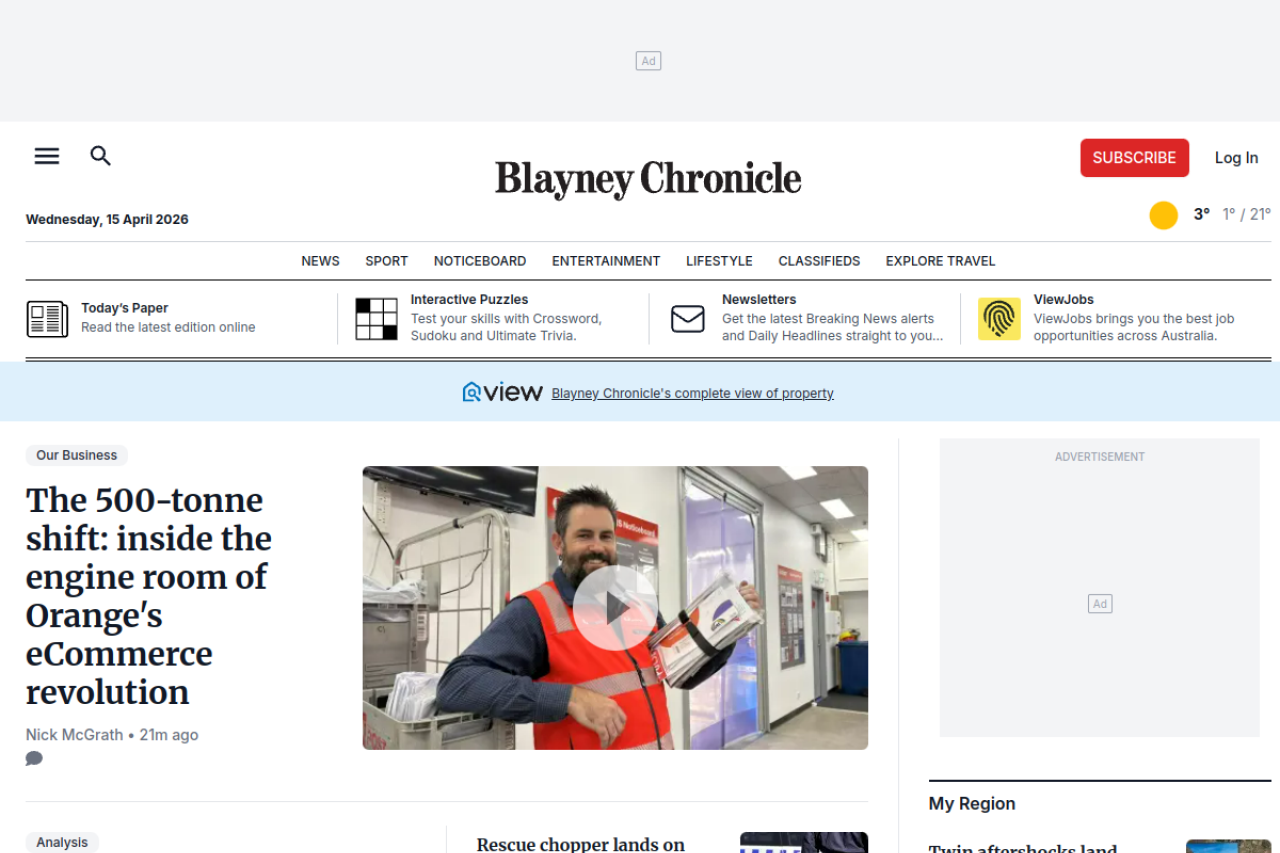Click the My Region section heading
1280x853 pixels.
coord(972,803)
